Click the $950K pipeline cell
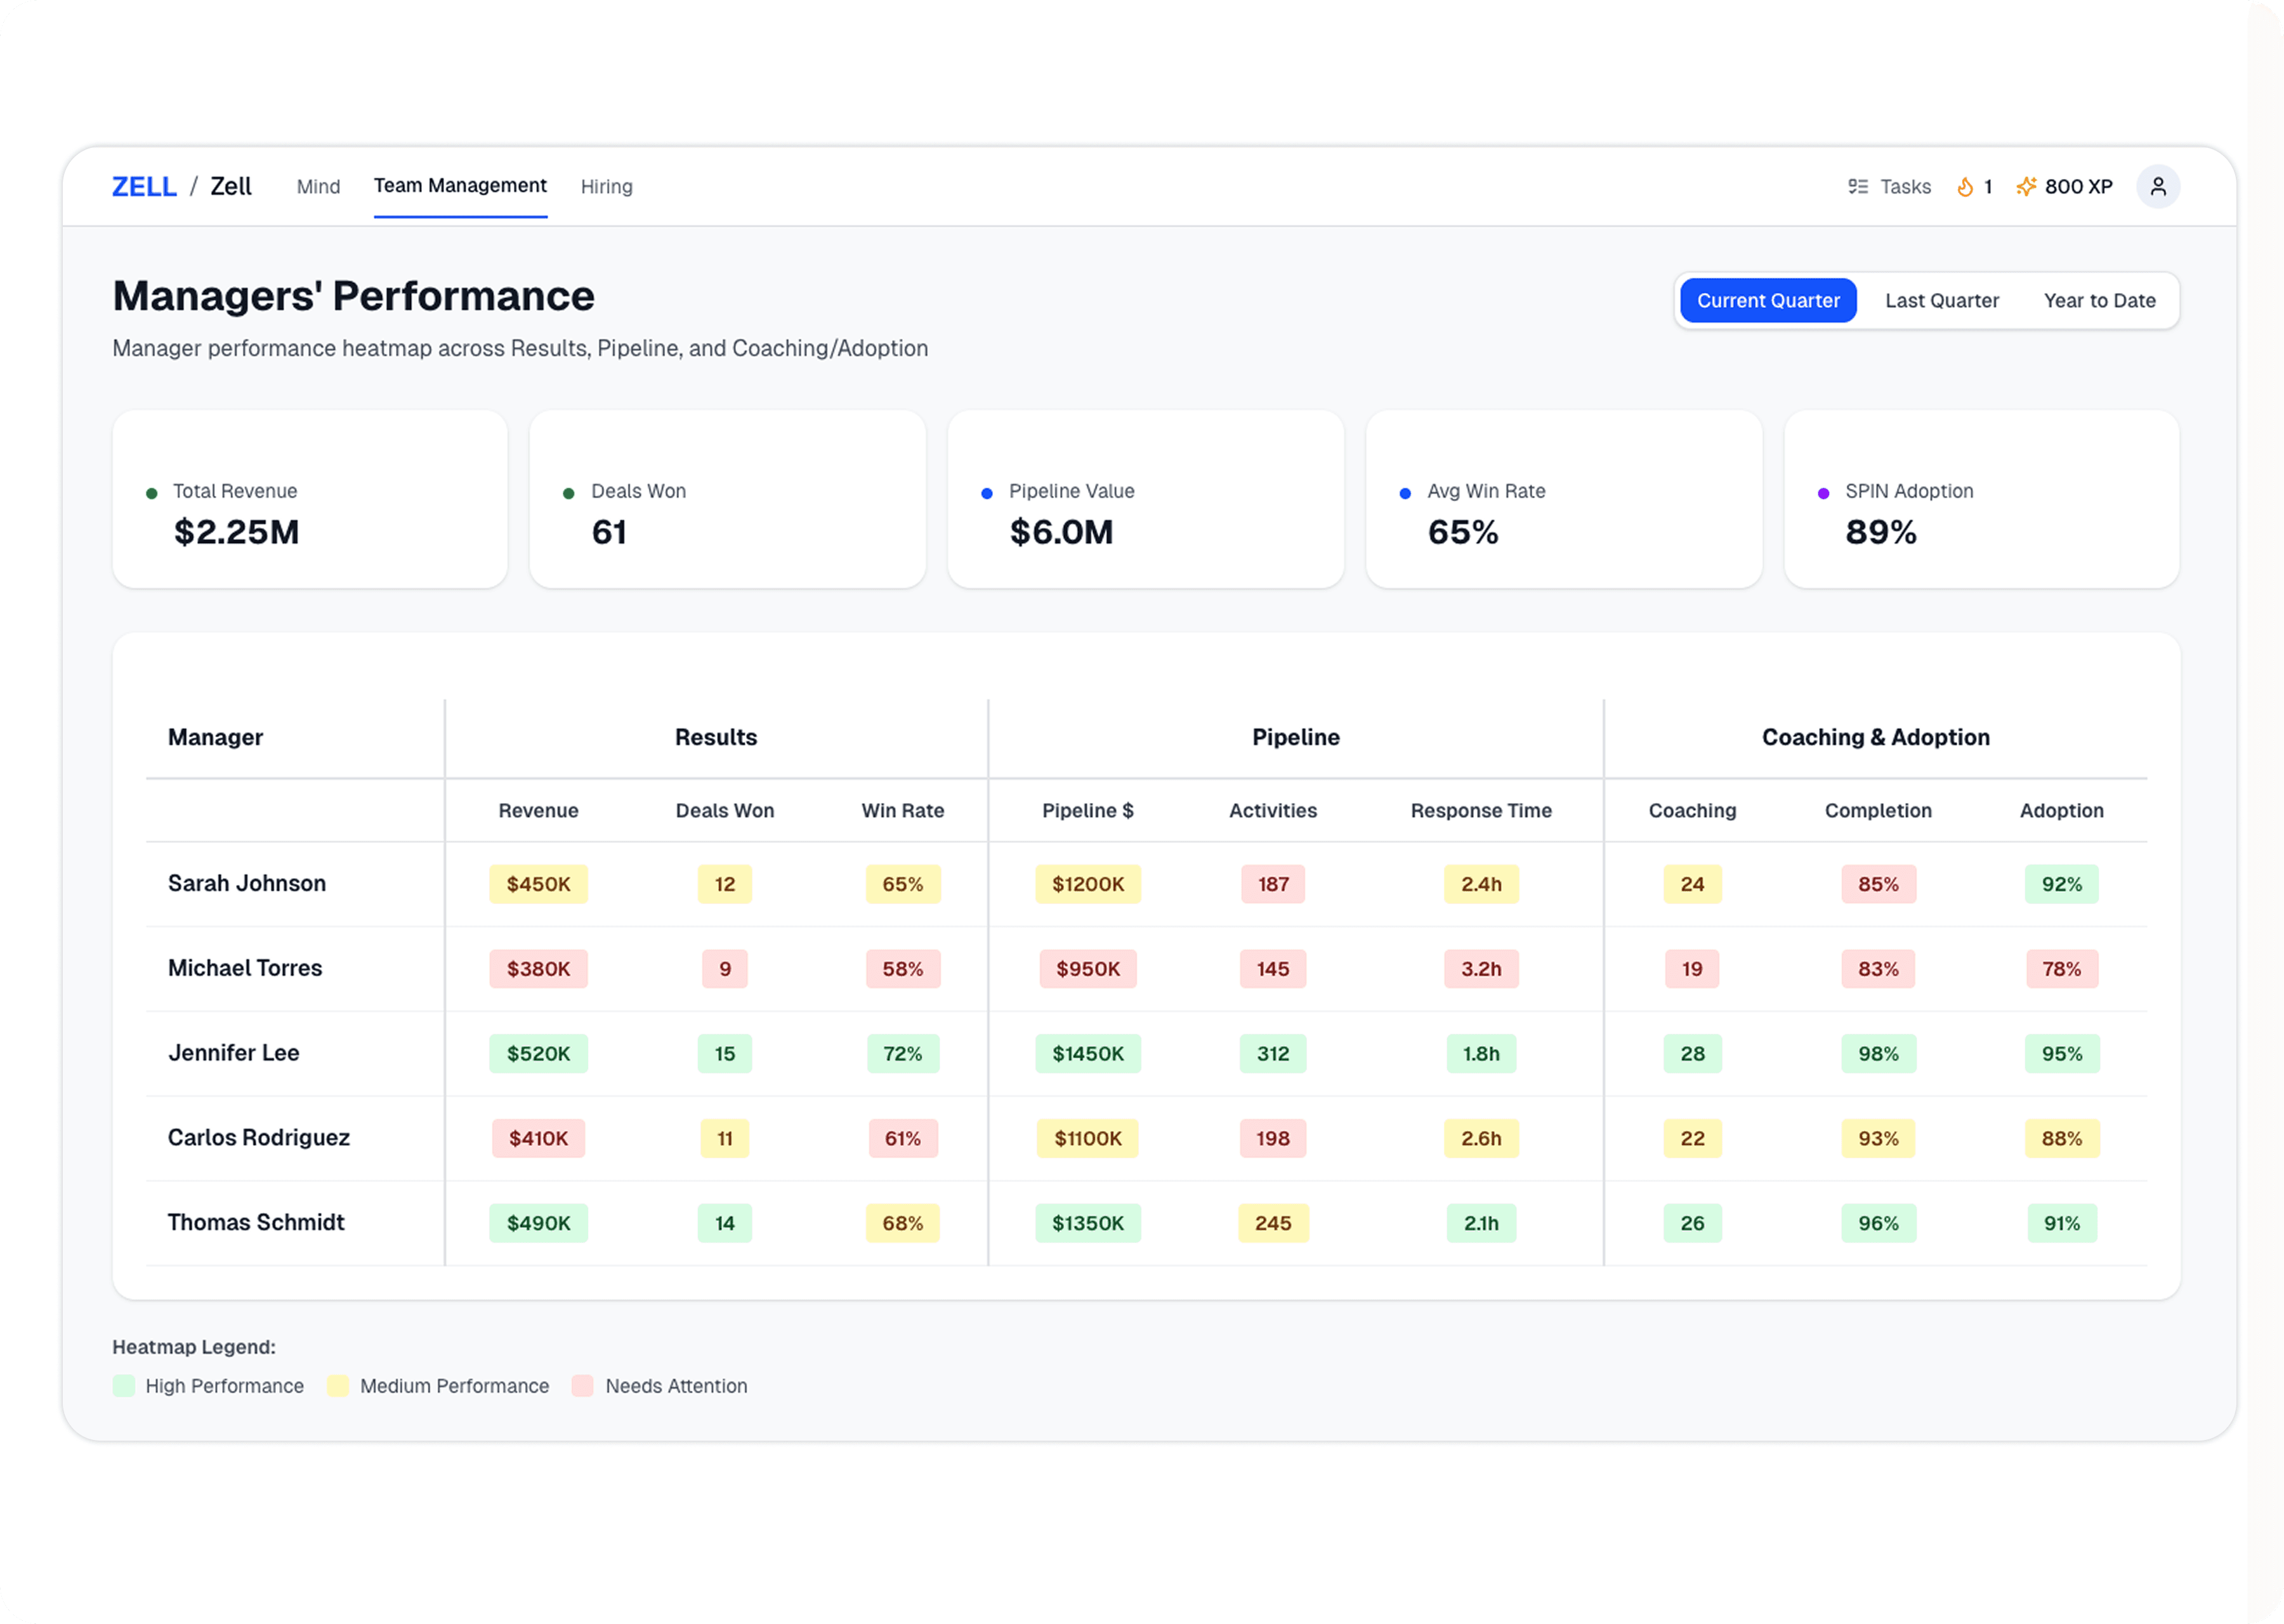Image resolution: width=2284 pixels, height=1624 pixels. coord(1088,970)
